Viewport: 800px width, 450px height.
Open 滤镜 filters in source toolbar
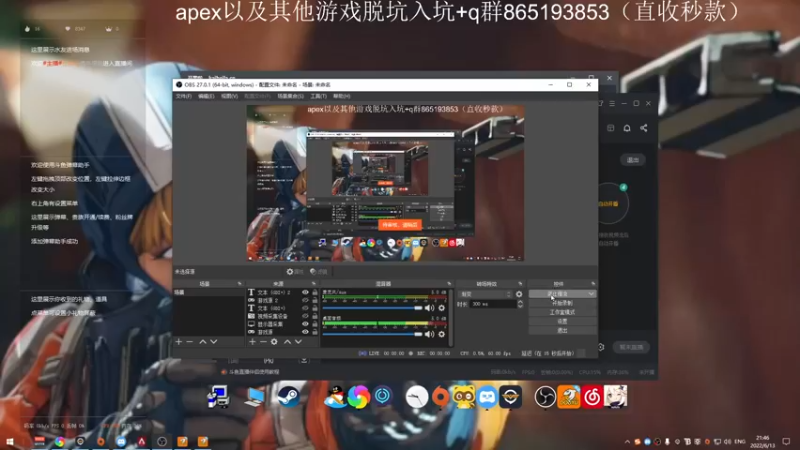(x=319, y=271)
